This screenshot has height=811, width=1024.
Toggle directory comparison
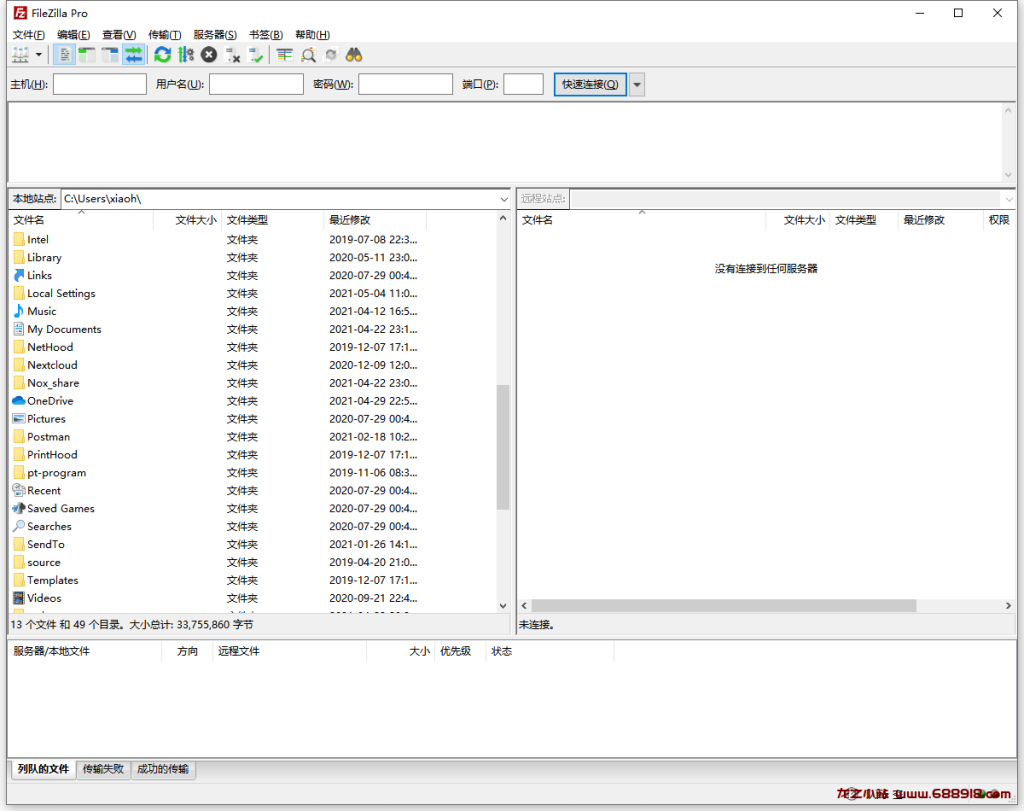pos(308,56)
